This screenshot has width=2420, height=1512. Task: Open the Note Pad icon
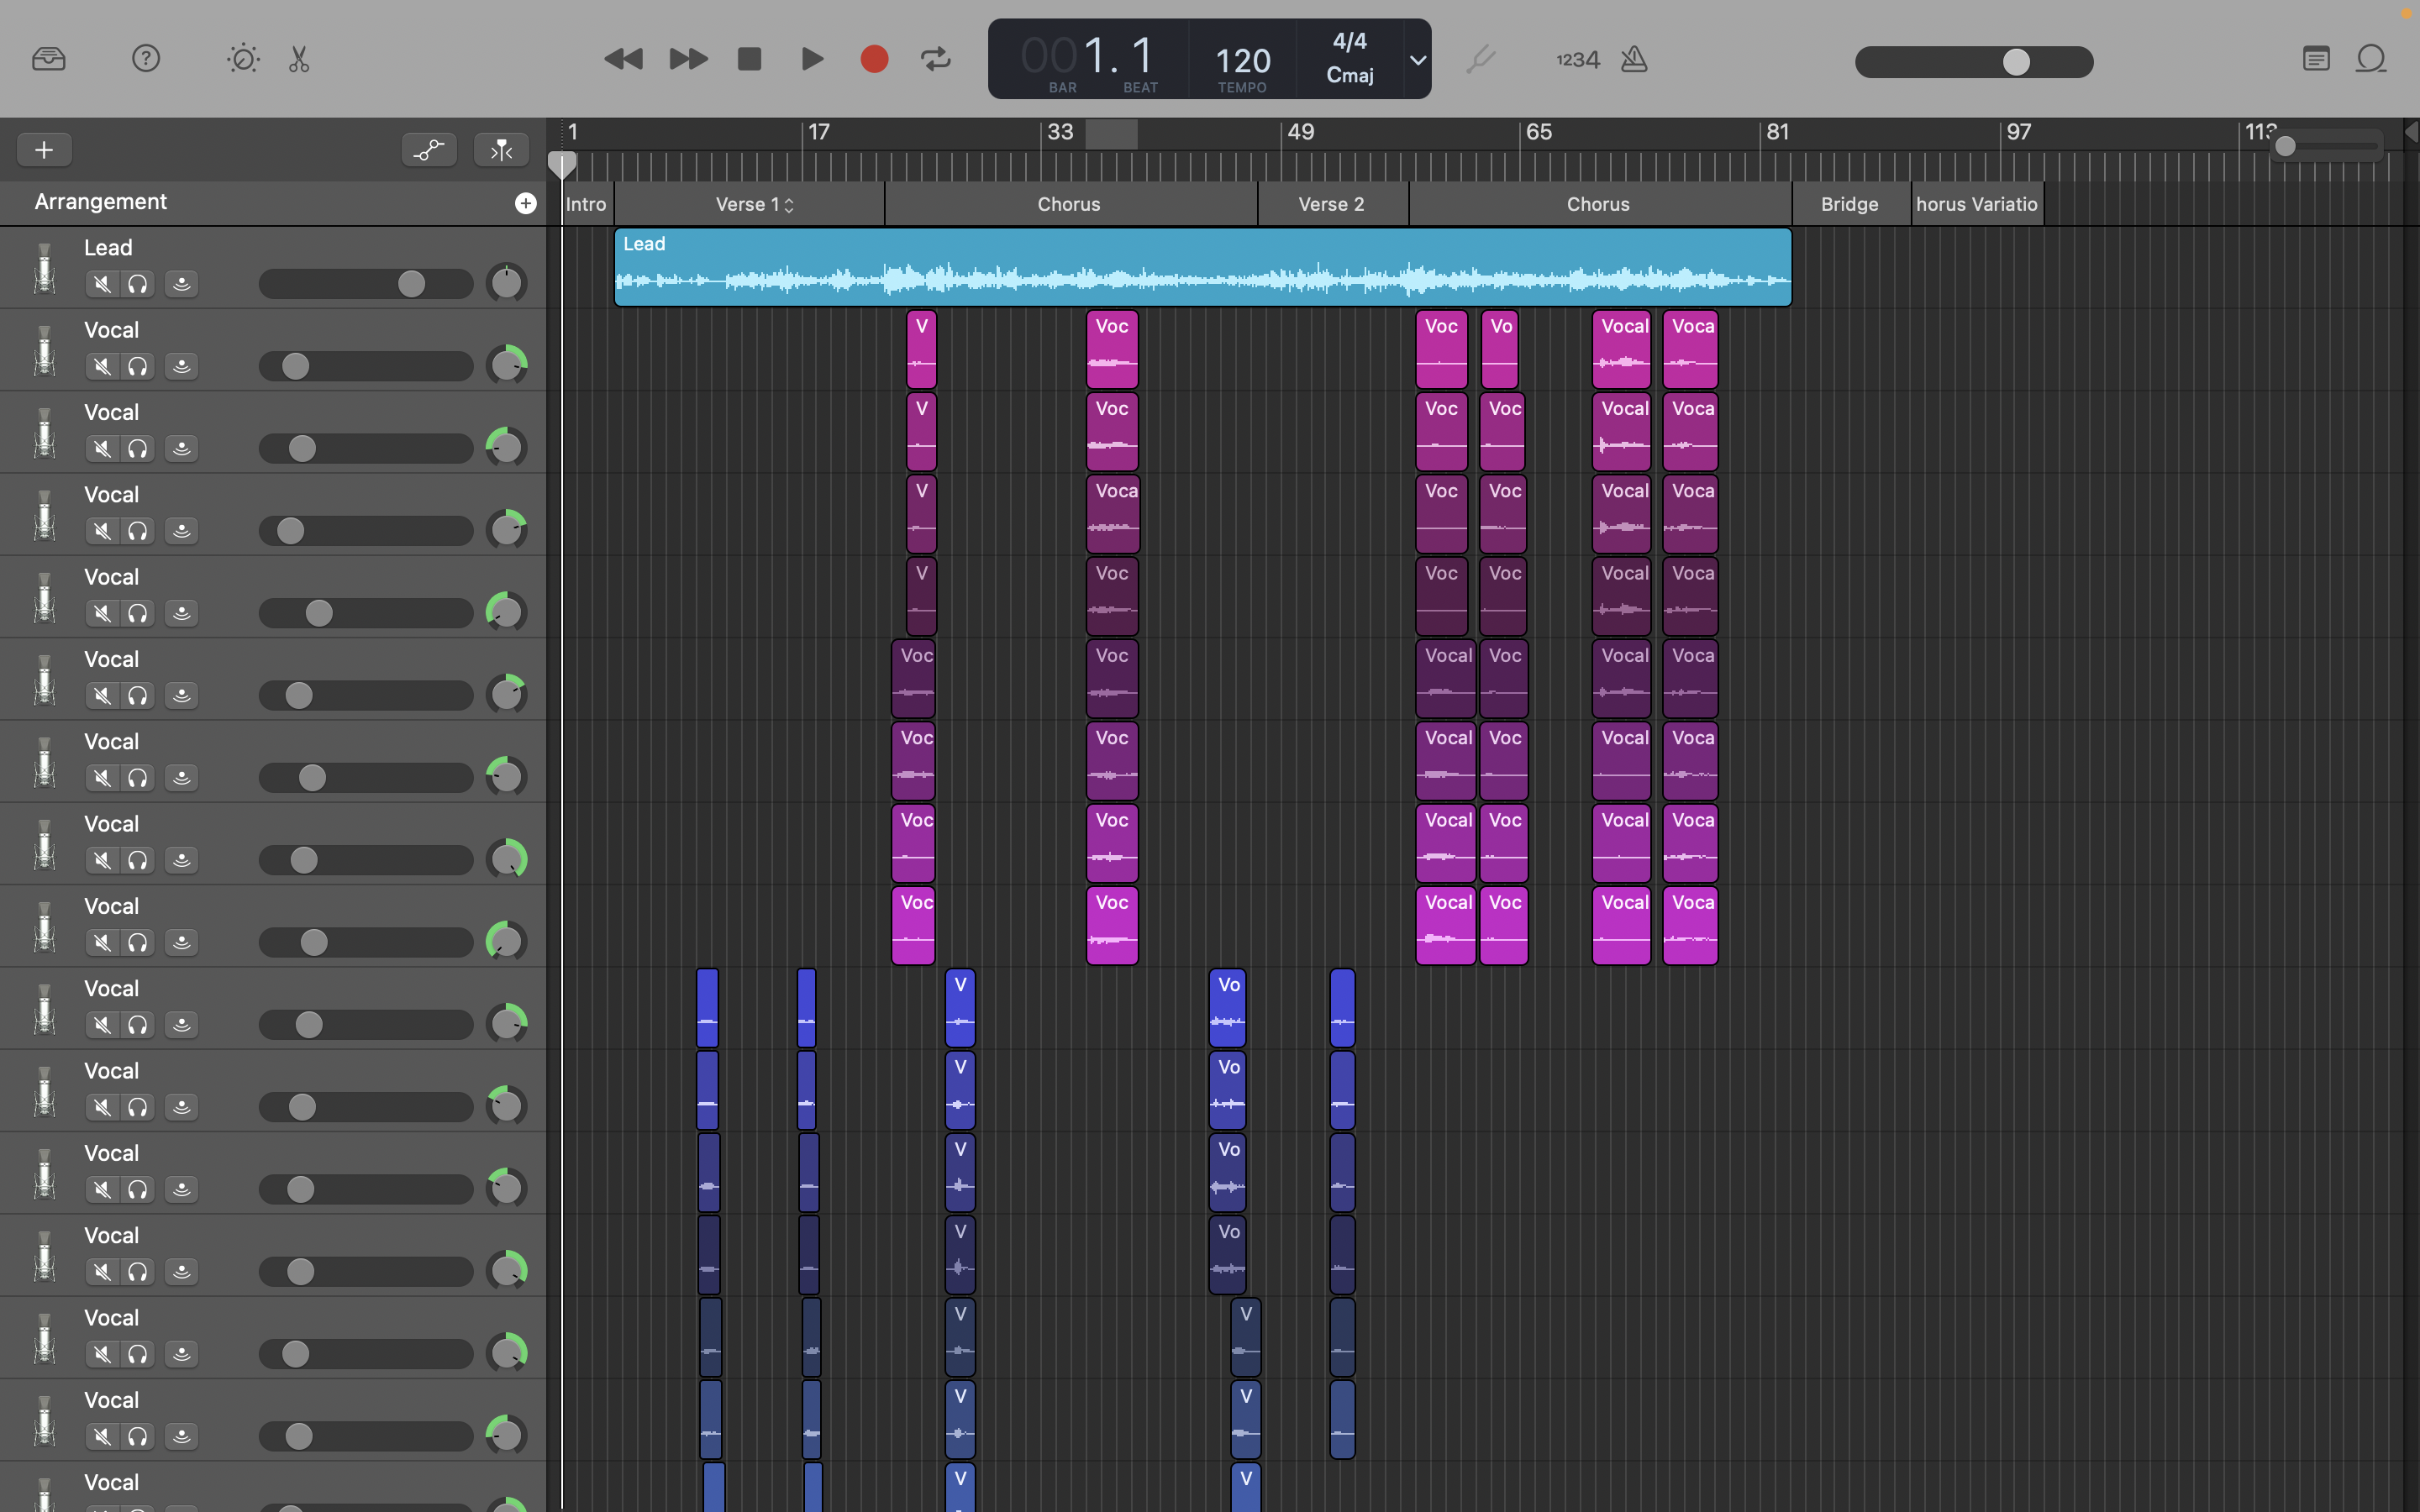2316,59
